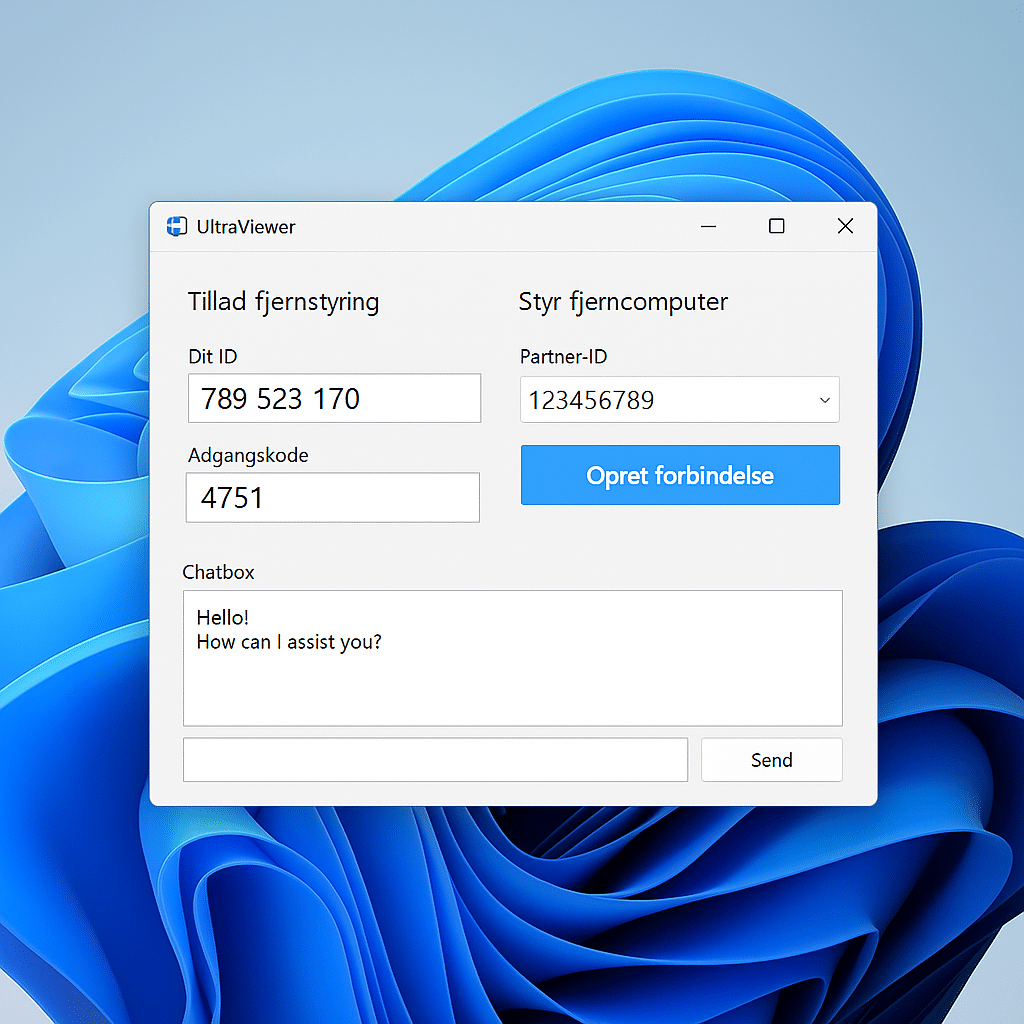Click the Tillad fjernstyring heading
The image size is (1024, 1024).
coord(283,301)
